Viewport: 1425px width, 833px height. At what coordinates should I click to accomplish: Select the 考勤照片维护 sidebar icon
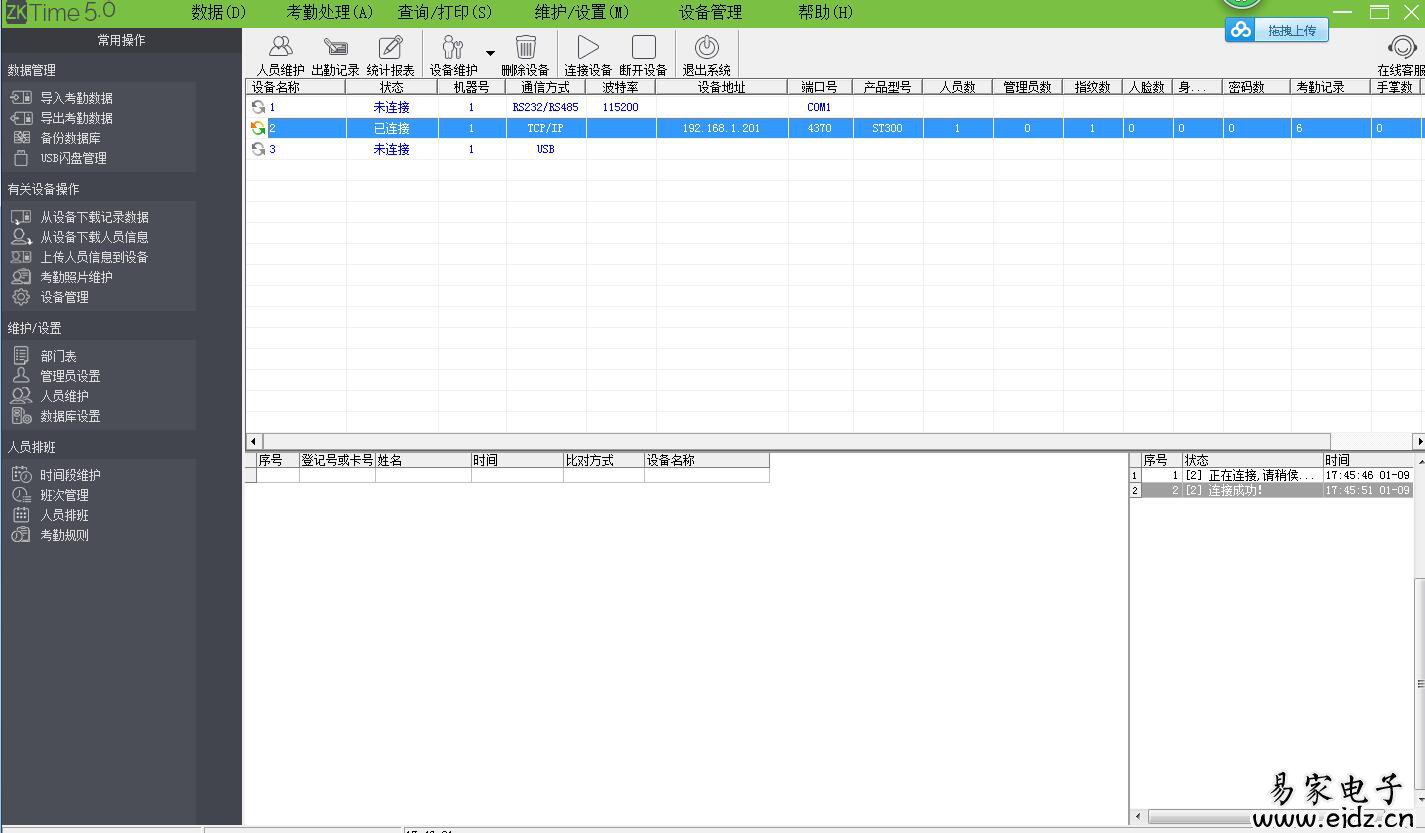click(21, 277)
